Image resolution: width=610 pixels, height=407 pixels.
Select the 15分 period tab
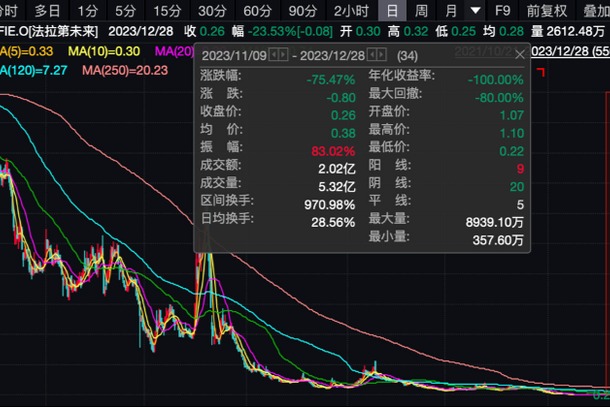pos(167,11)
